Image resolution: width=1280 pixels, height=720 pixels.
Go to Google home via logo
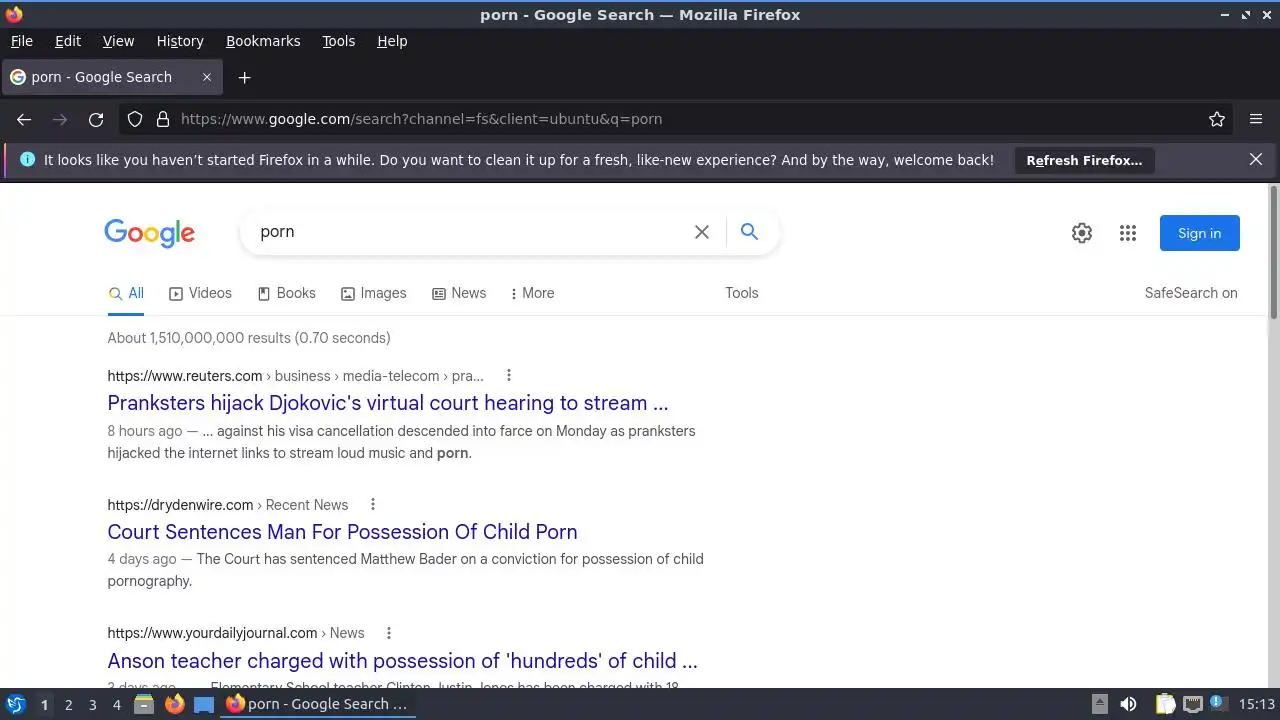click(150, 233)
